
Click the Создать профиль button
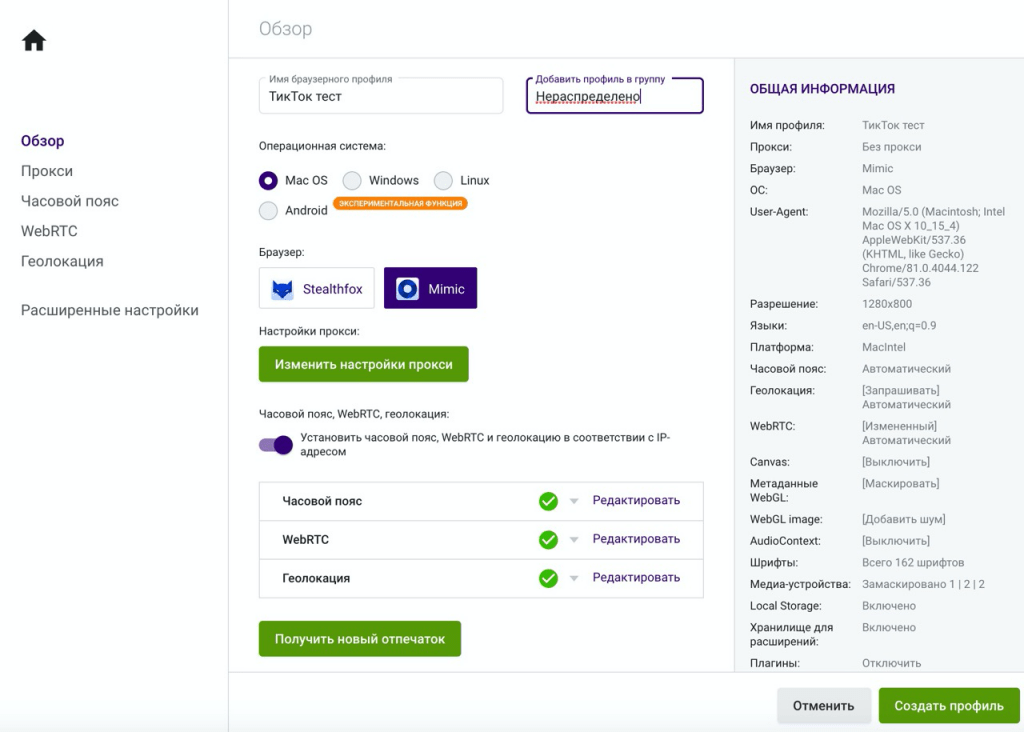pyautogui.click(x=948, y=705)
